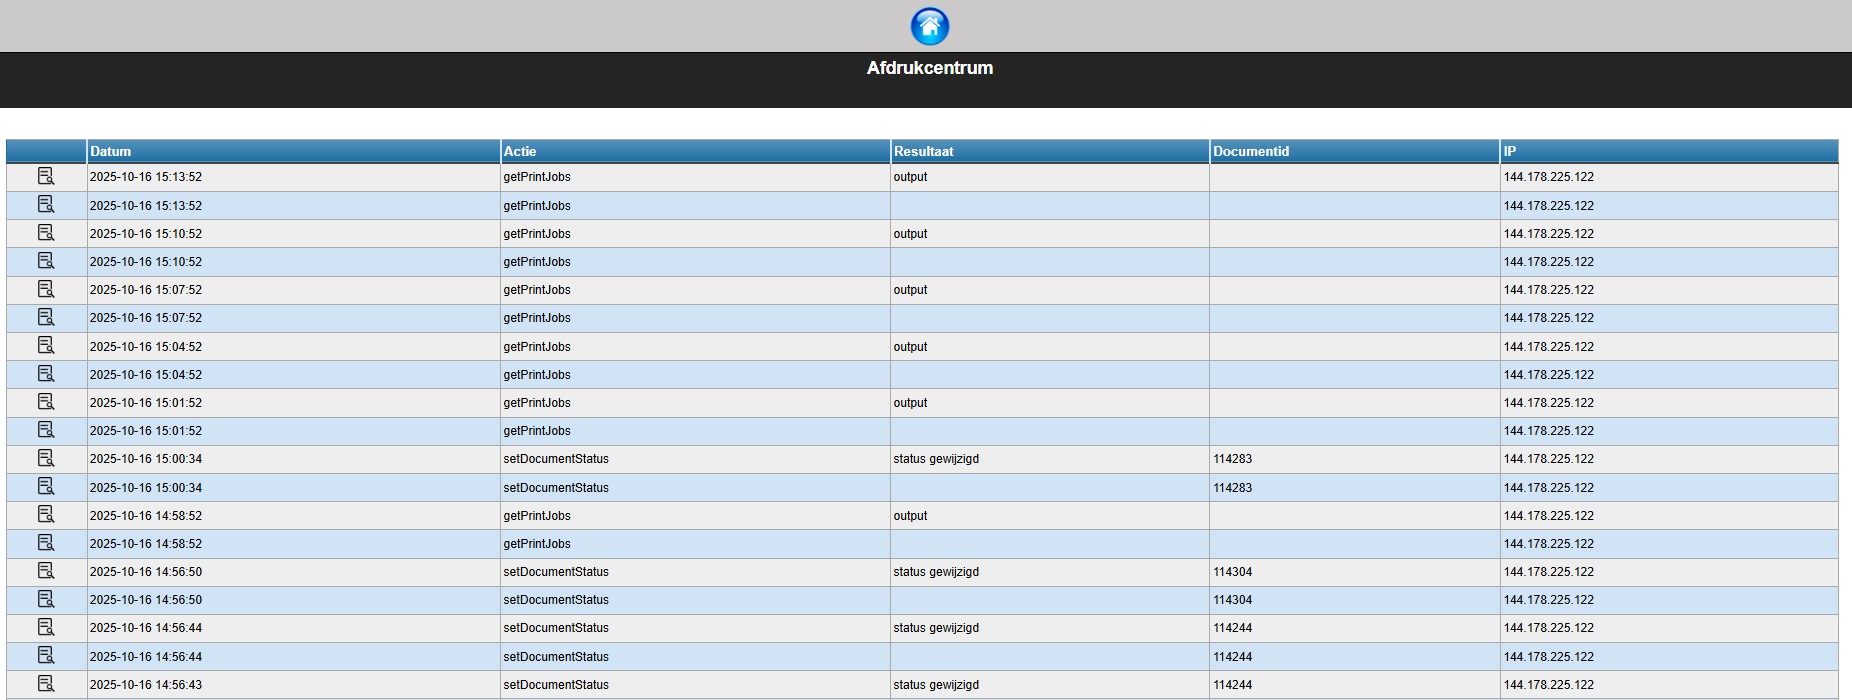The width and height of the screenshot is (1852, 700).
Task: Open details icon for 15:00:34 status gewijzigd row
Action: pyautogui.click(x=46, y=458)
